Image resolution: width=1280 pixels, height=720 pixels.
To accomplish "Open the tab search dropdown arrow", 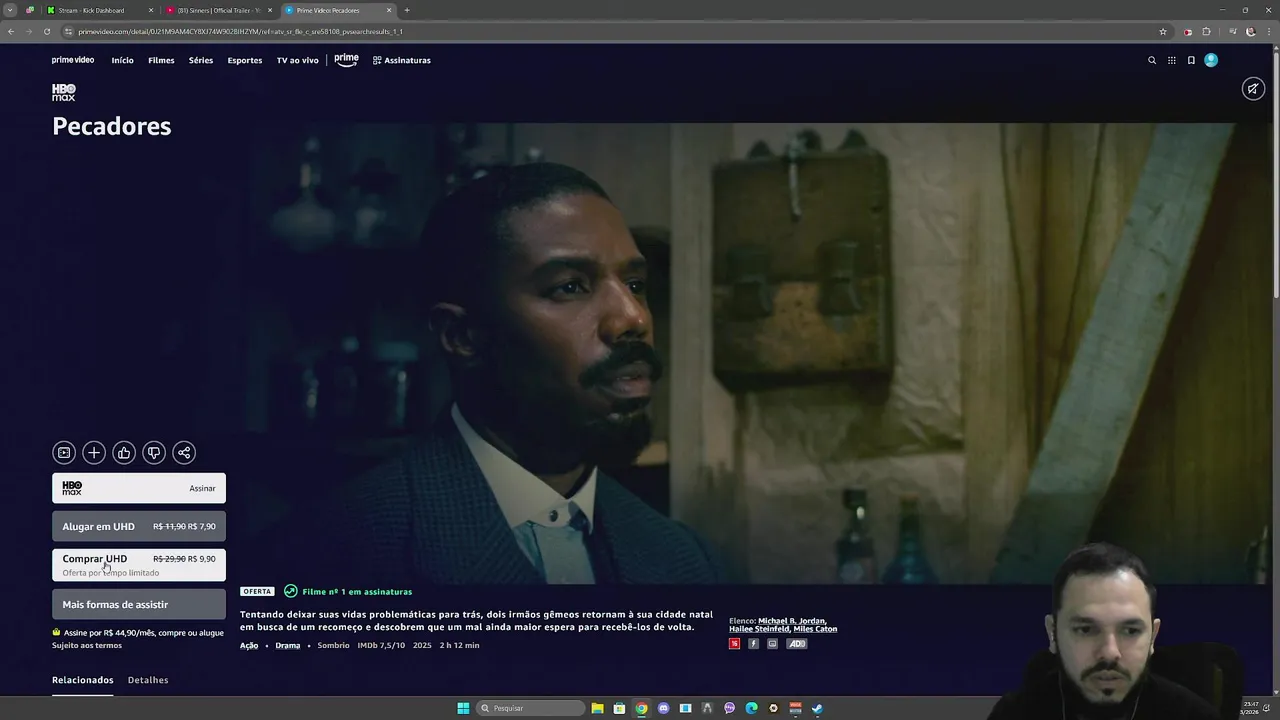I will point(10,10).
